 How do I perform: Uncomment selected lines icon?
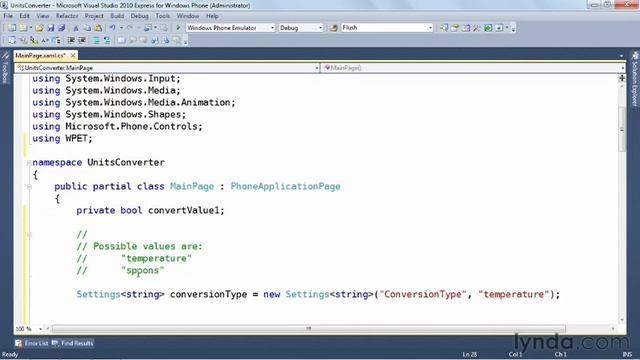pos(107,40)
